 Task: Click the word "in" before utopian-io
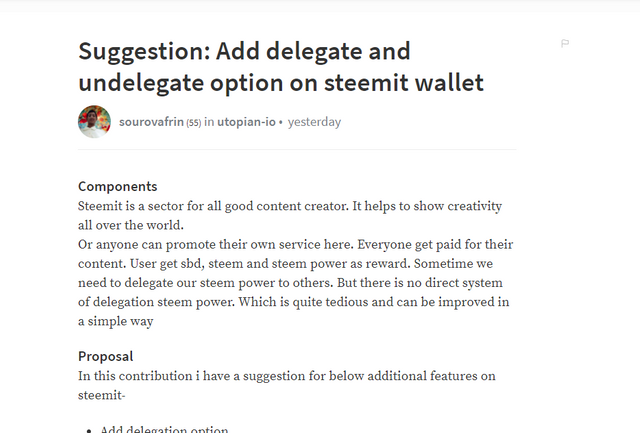pyautogui.click(x=209, y=122)
